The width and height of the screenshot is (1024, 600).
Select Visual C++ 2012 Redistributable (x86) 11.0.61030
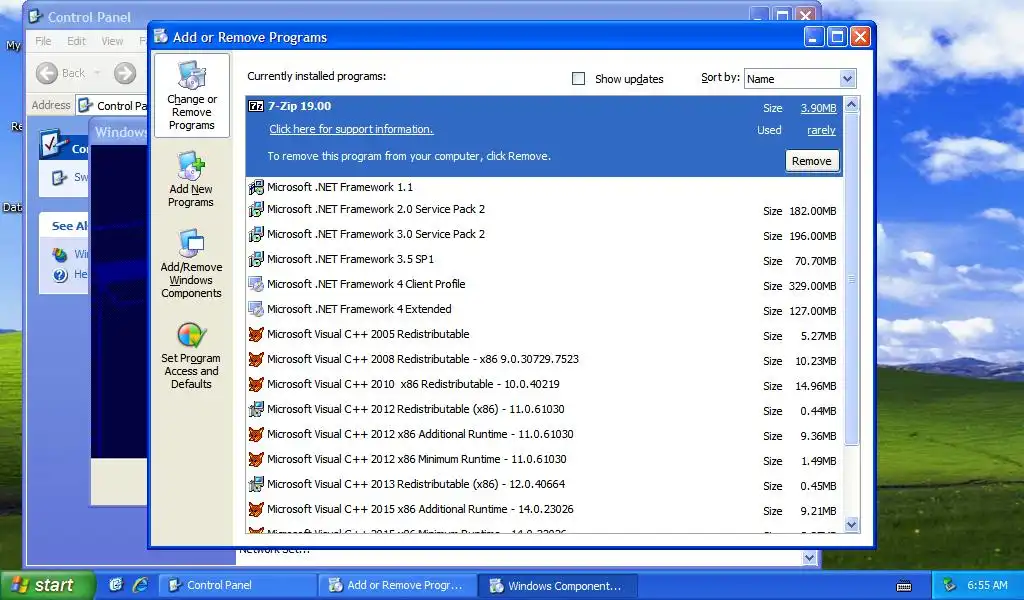point(545,410)
